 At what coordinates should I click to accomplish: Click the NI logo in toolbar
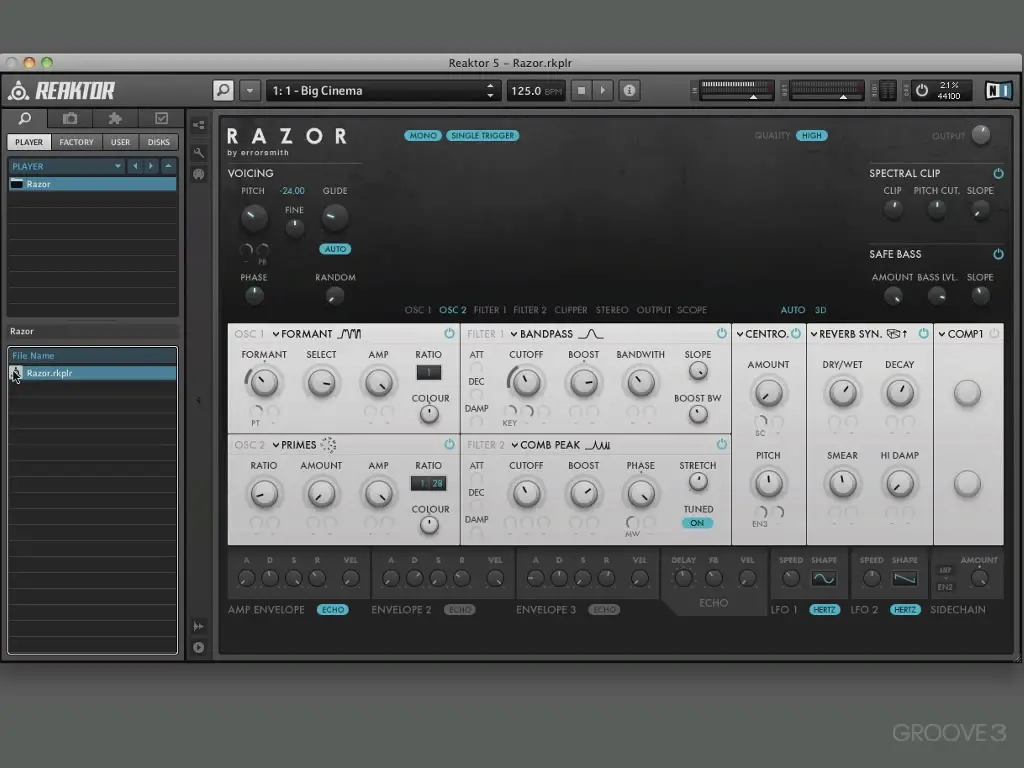(998, 90)
